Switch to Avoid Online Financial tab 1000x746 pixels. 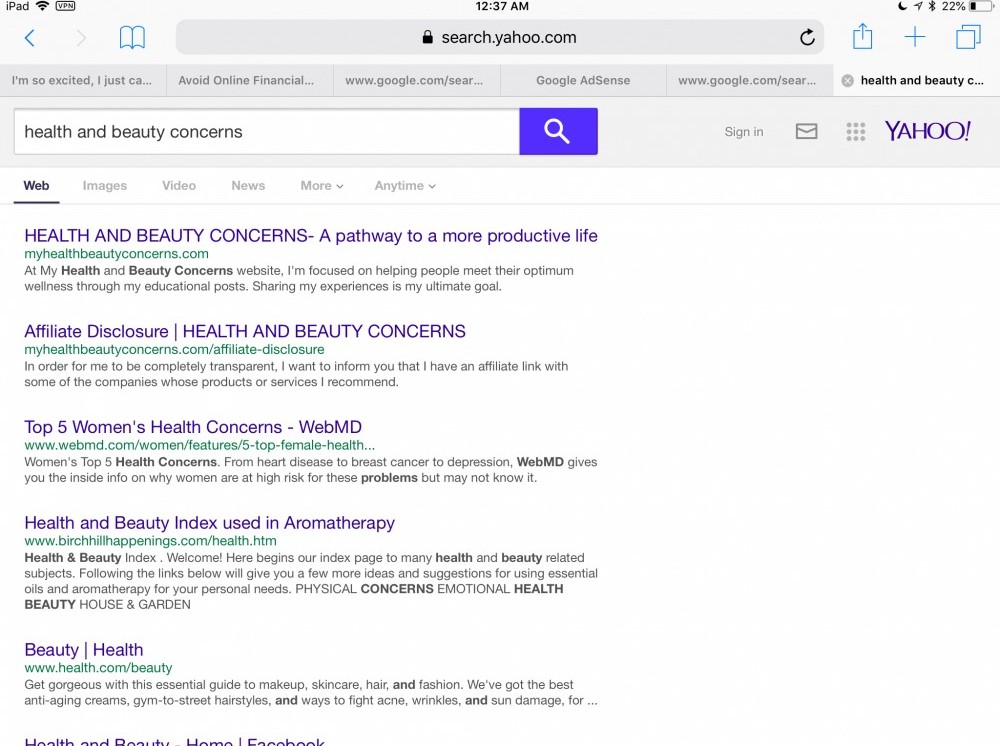click(x=249, y=80)
